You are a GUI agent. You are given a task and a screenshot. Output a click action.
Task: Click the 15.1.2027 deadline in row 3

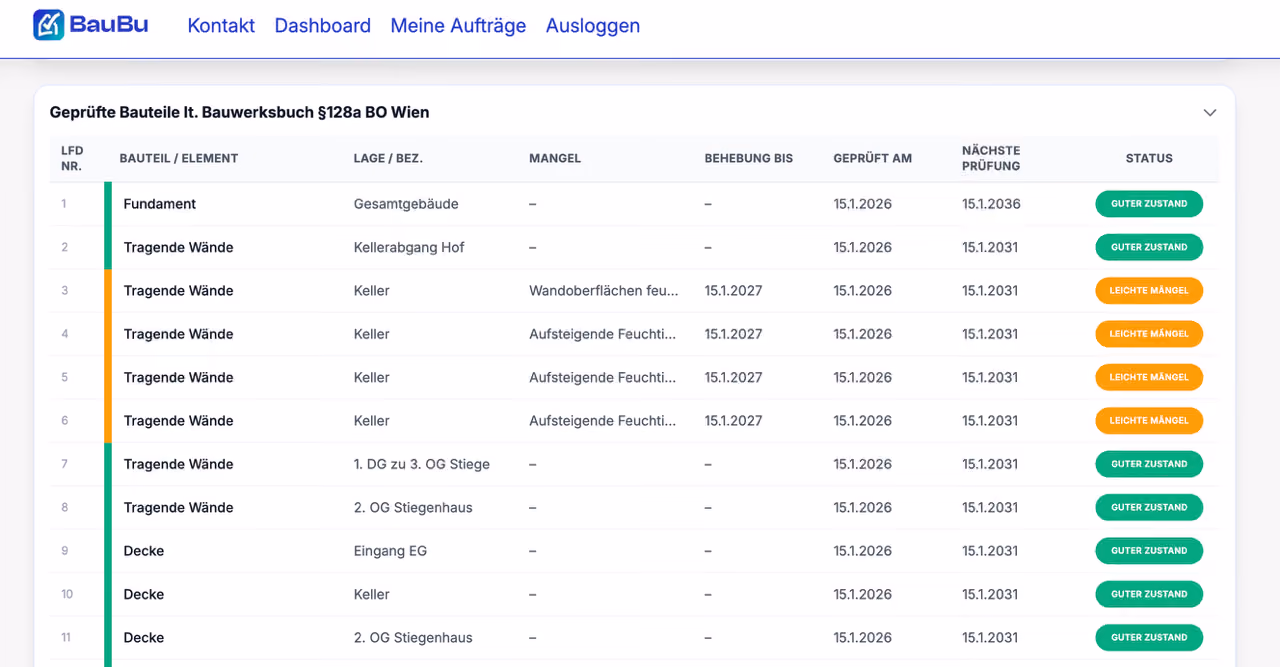pos(733,291)
